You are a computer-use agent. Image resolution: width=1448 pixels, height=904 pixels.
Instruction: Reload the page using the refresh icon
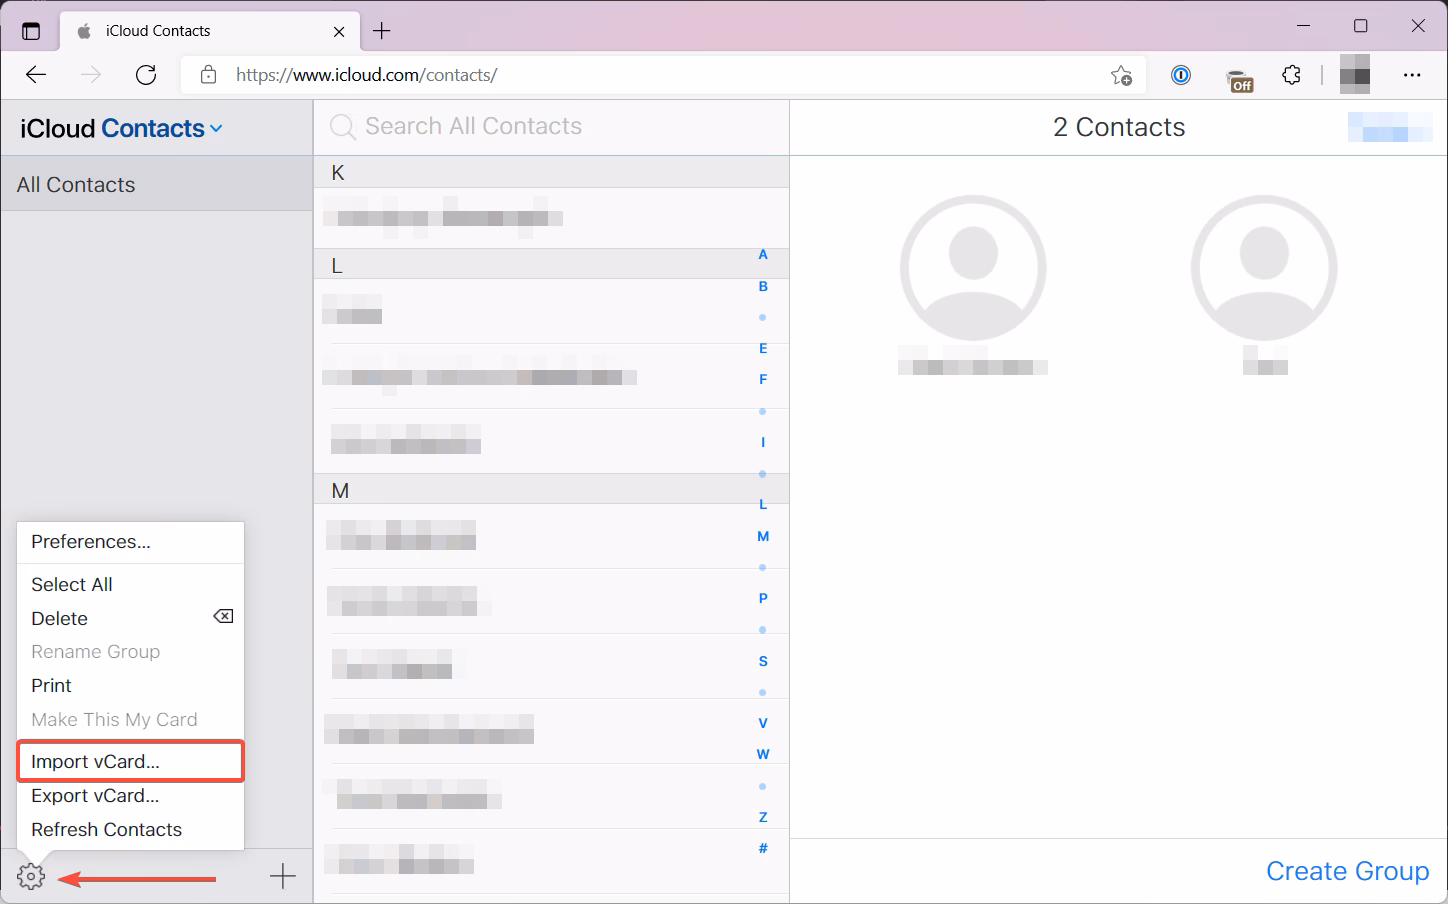click(x=146, y=74)
